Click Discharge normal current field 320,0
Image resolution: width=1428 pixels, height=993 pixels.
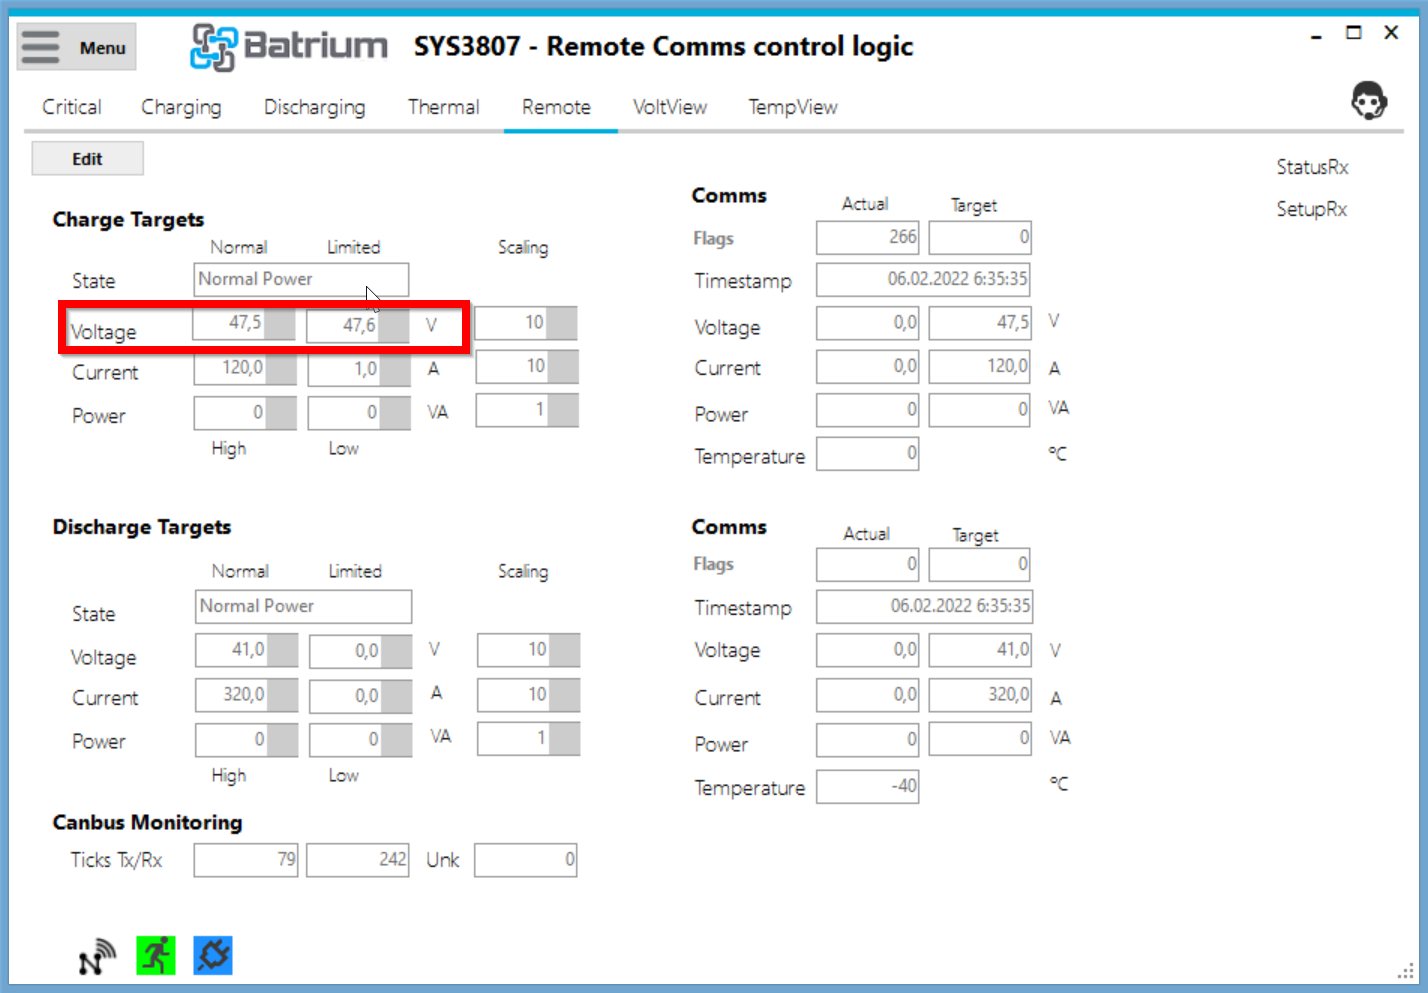[x=246, y=694]
